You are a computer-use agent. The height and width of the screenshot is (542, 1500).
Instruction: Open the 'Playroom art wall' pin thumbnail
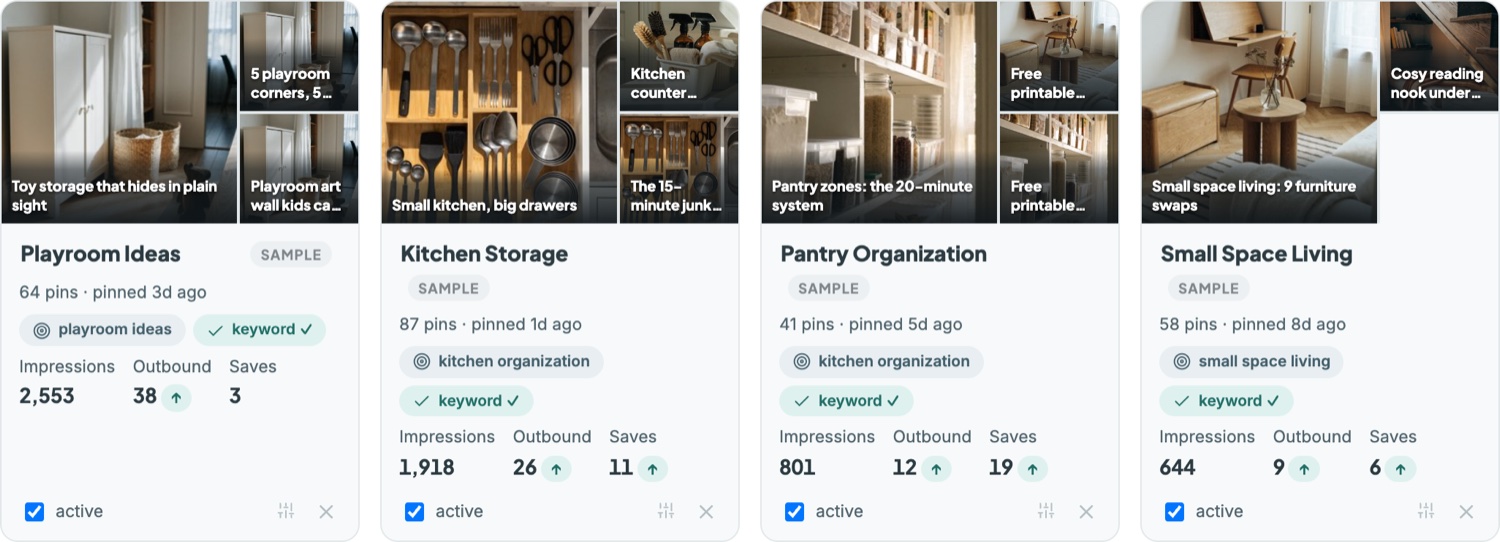tap(299, 168)
